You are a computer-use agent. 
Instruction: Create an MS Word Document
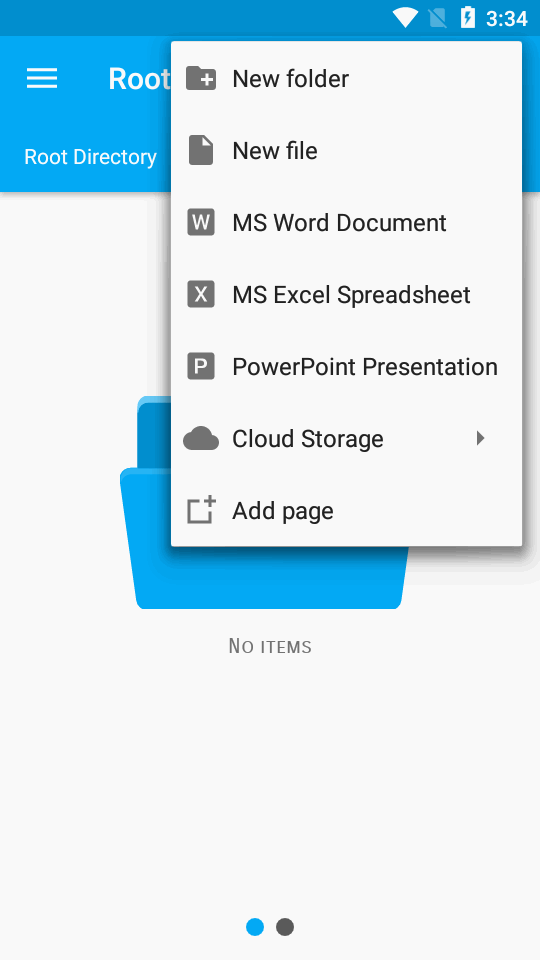click(347, 222)
